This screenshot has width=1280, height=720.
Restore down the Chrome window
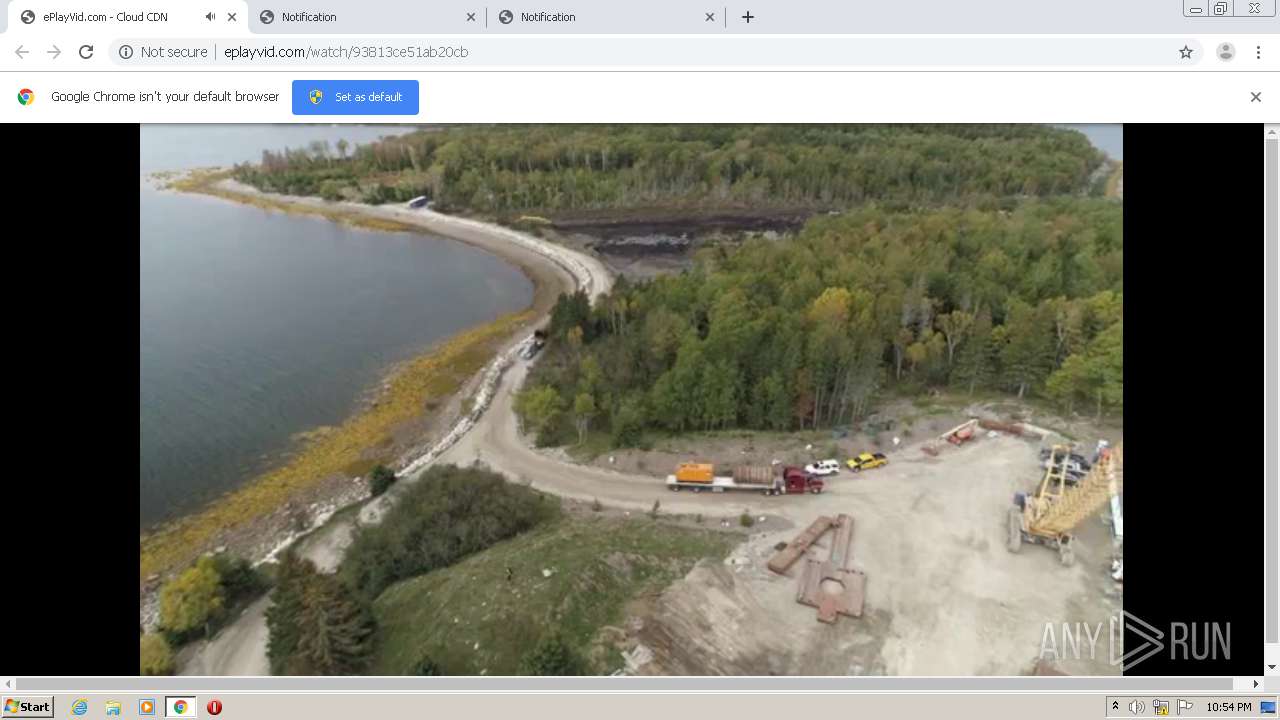(x=1221, y=8)
